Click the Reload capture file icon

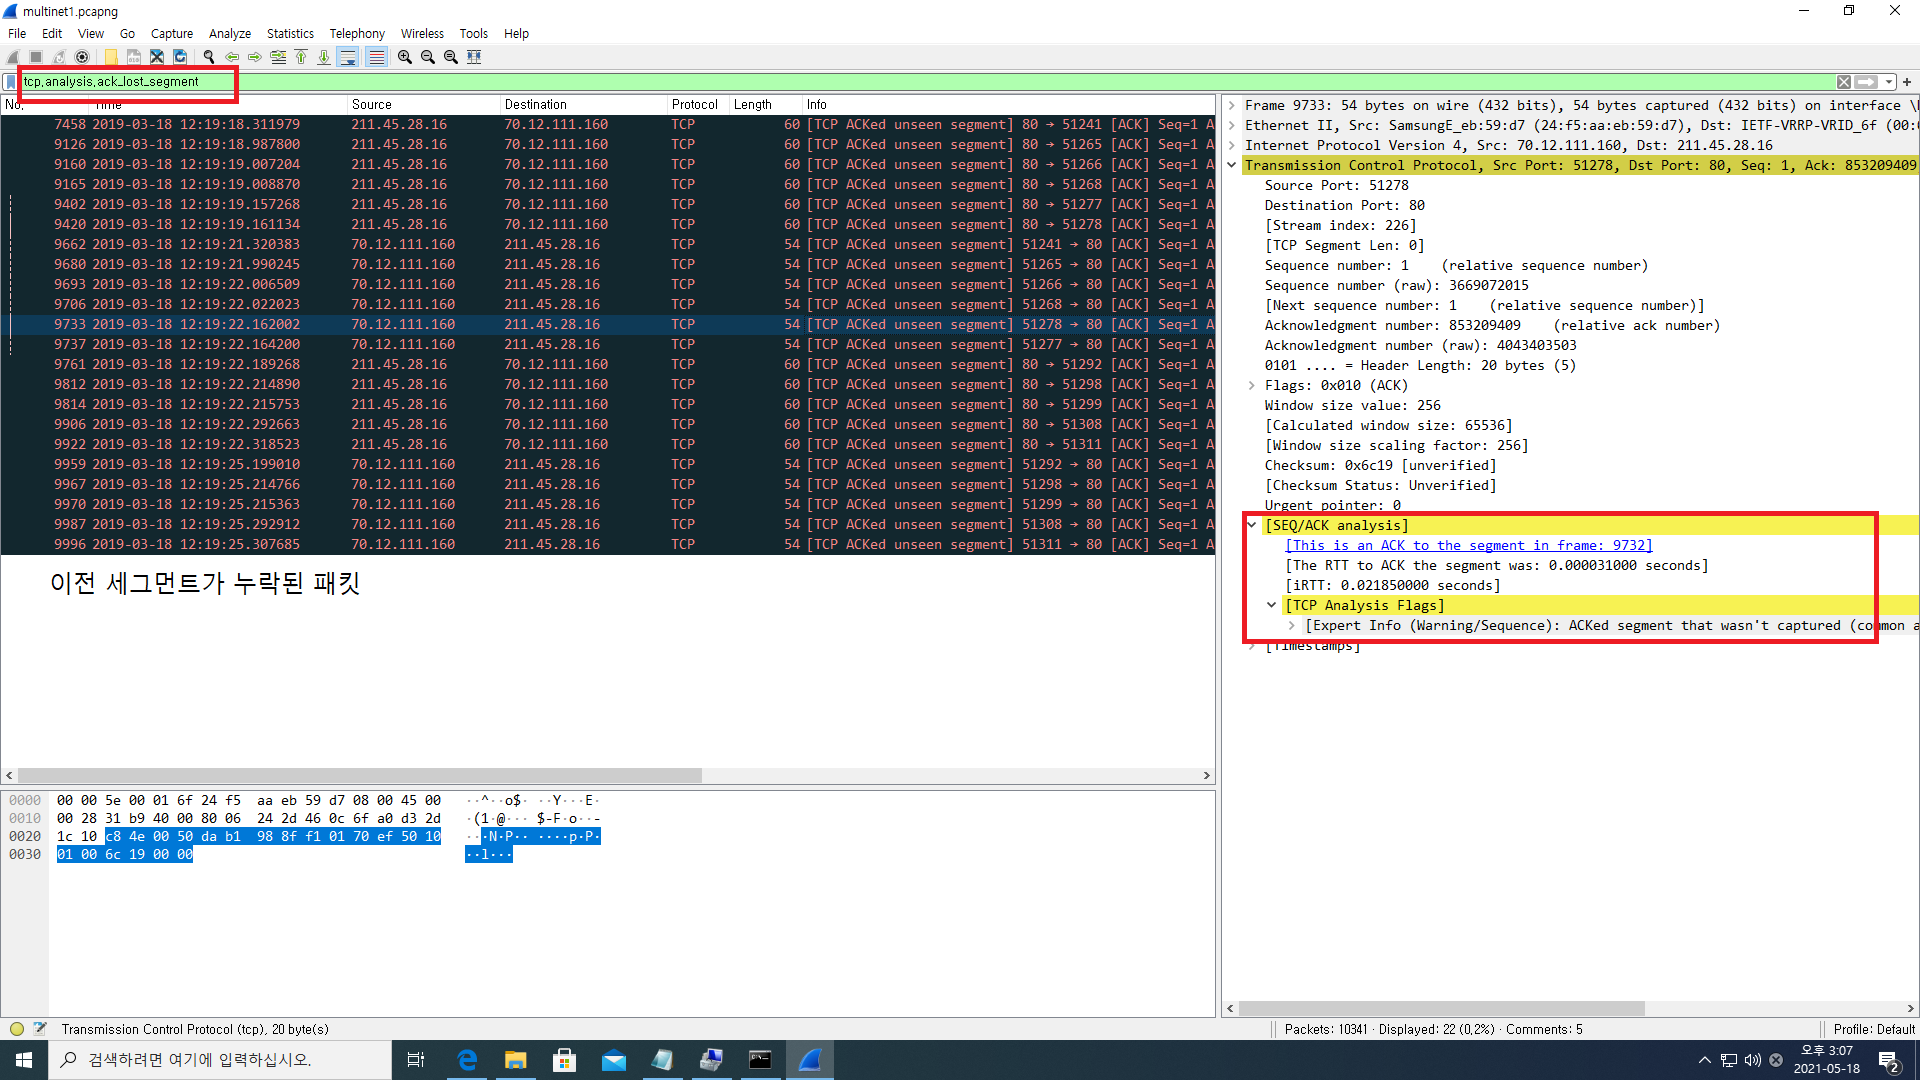(180, 57)
